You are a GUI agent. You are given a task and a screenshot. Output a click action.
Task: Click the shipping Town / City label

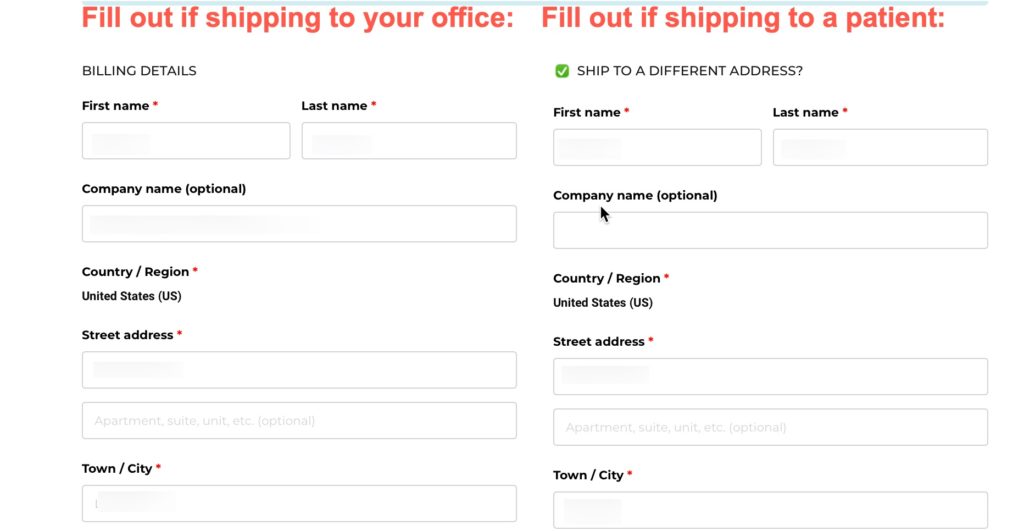click(588, 475)
